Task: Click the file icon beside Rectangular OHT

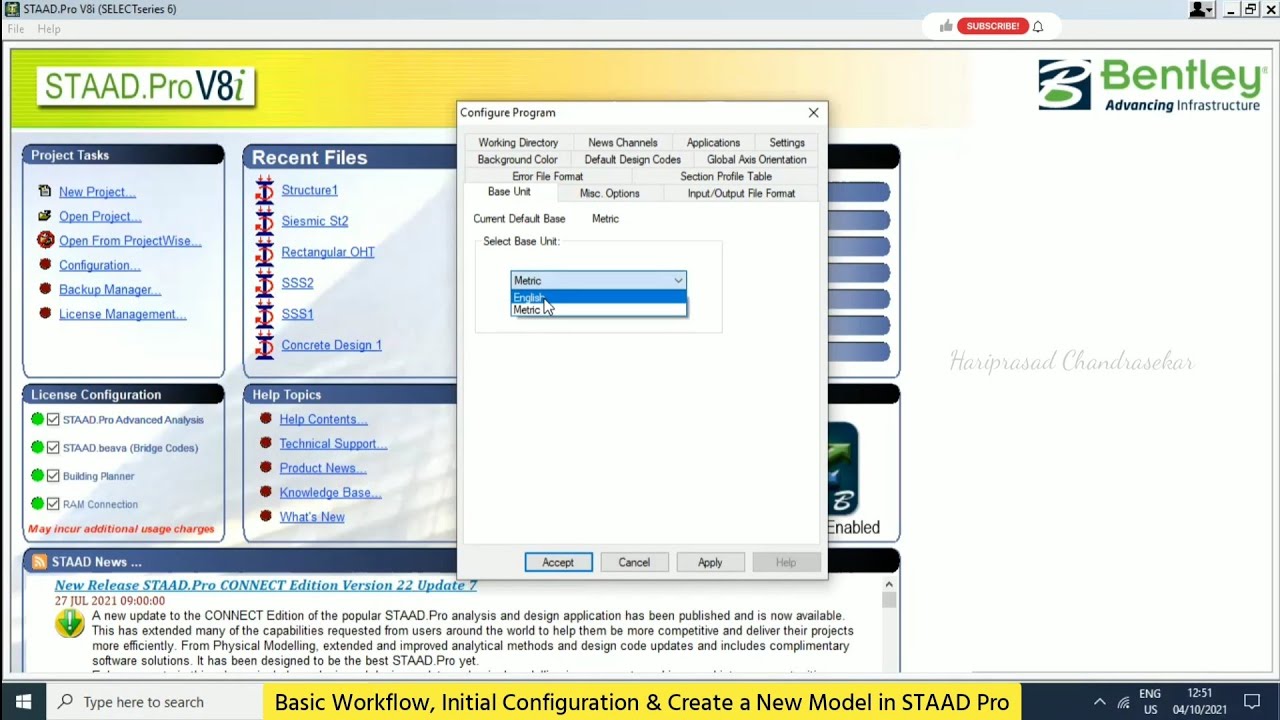Action: 264,251
